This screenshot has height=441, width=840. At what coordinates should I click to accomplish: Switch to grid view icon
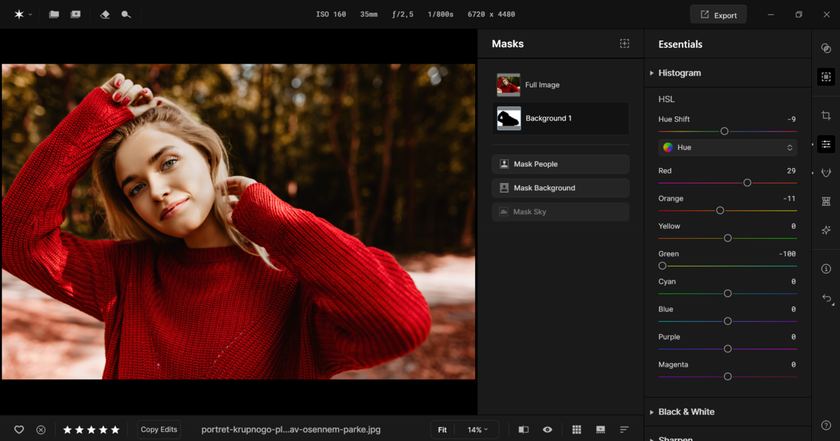(576, 430)
